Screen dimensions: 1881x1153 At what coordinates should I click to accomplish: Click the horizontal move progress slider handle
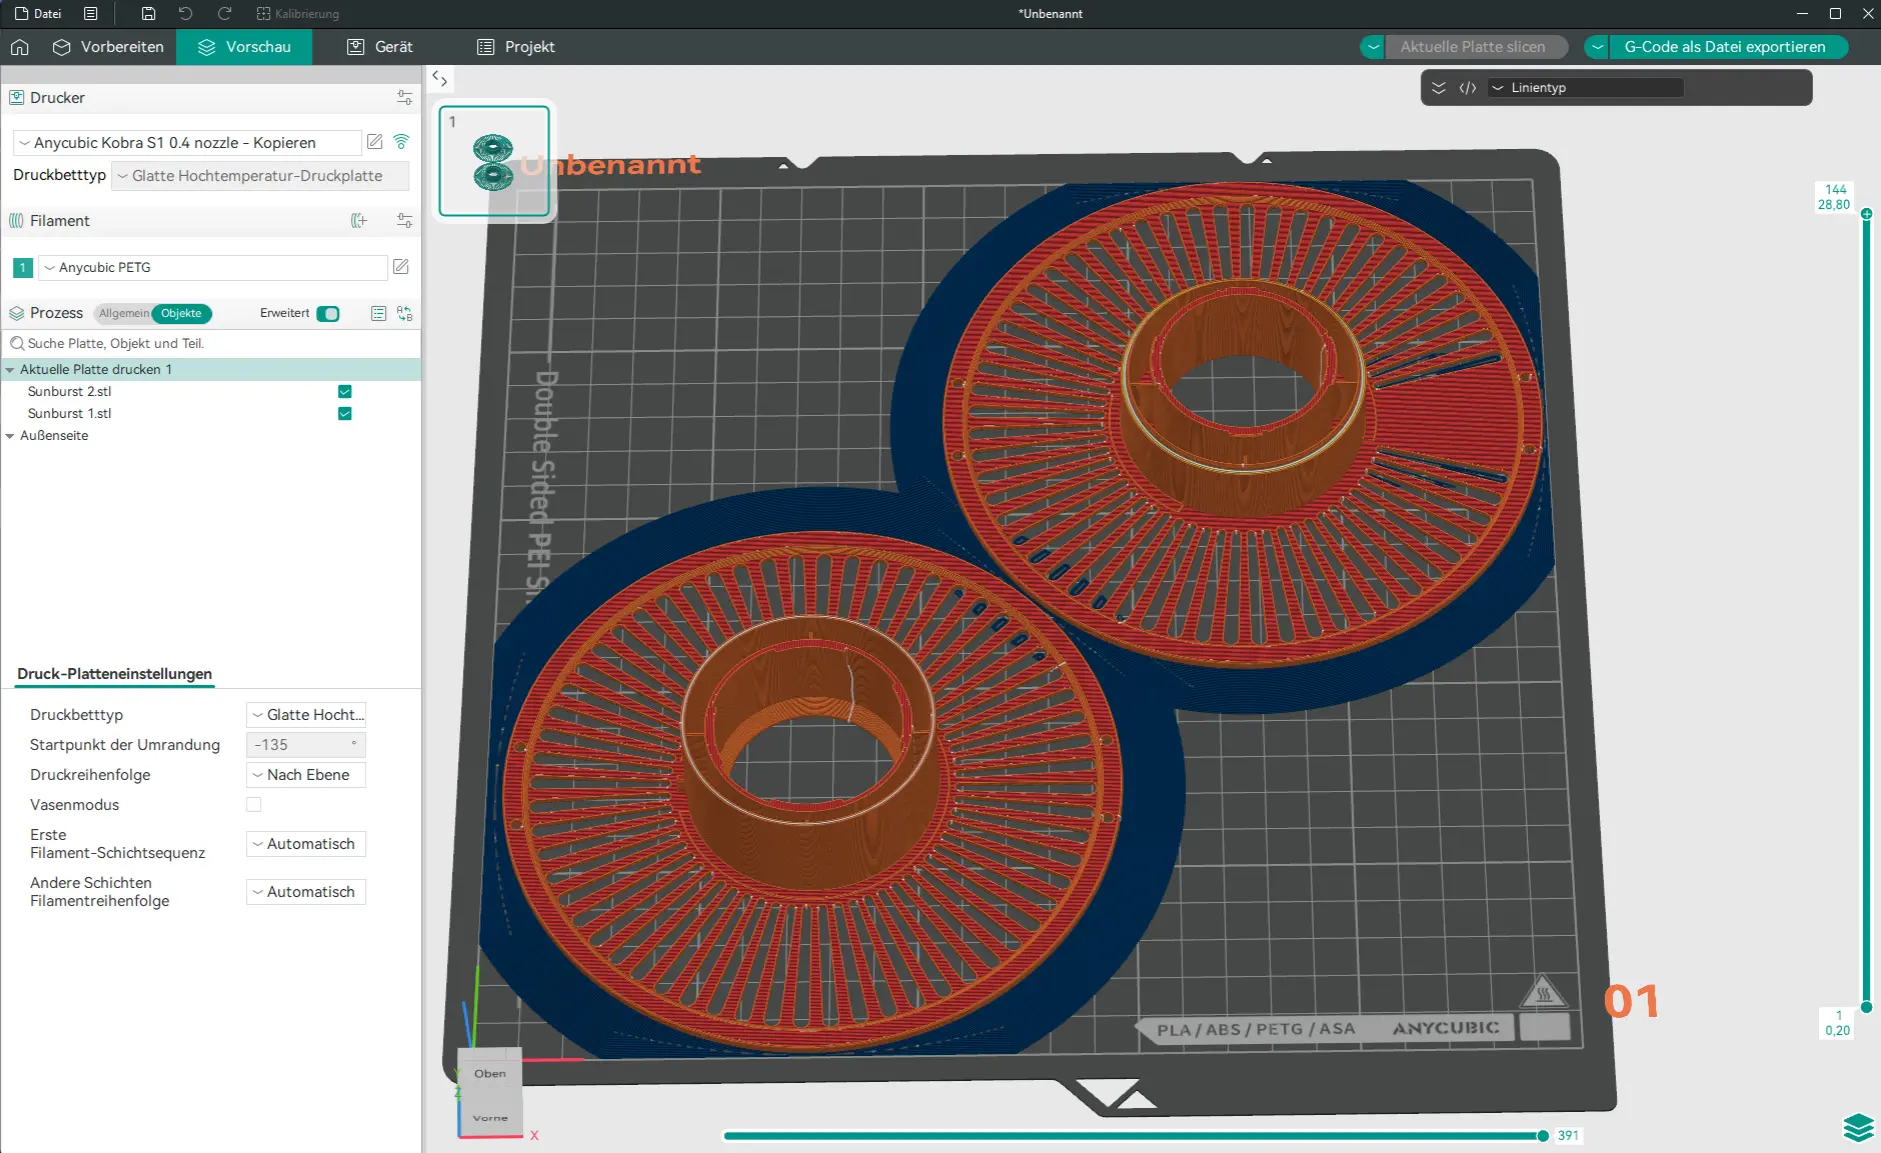[1543, 1136]
